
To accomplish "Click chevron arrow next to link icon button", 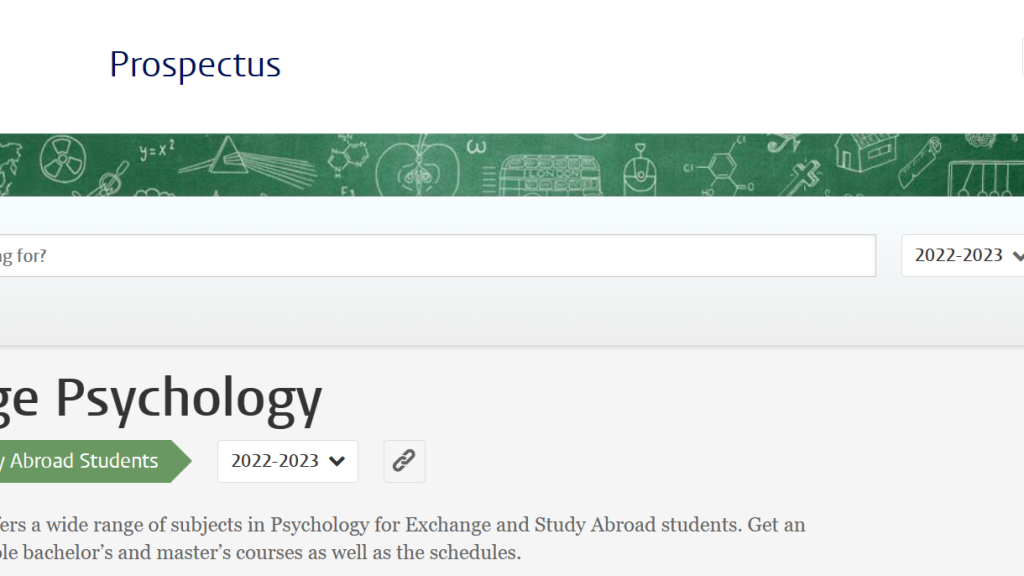I will pyautogui.click(x=337, y=461).
